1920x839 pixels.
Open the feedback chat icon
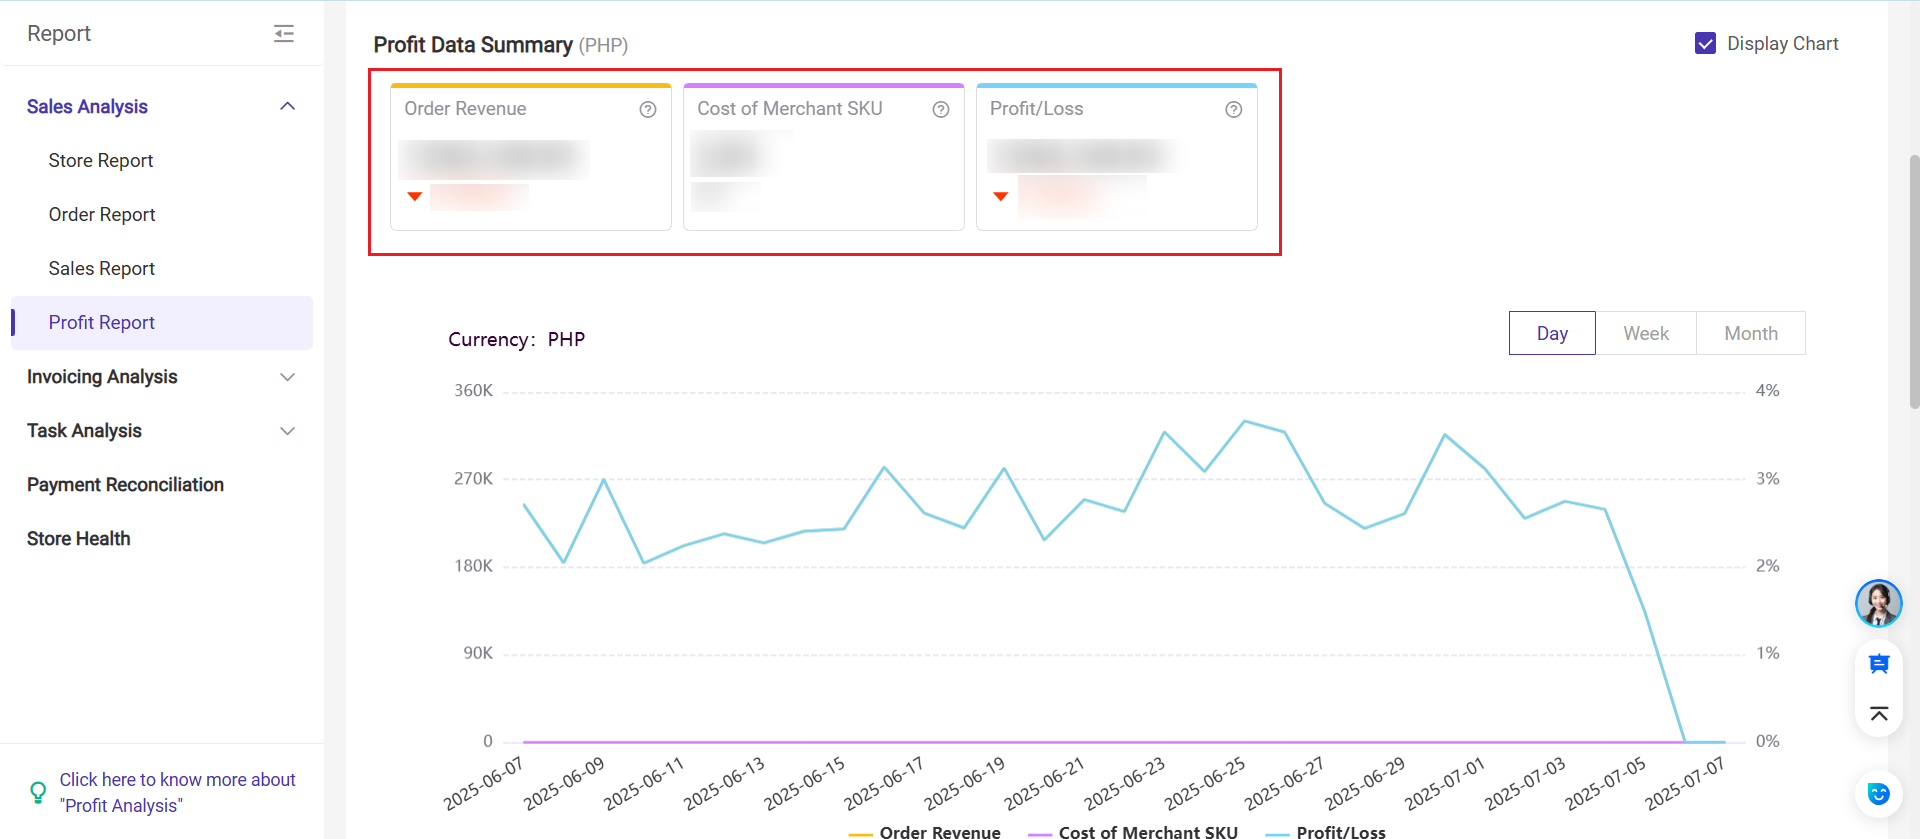click(x=1878, y=664)
